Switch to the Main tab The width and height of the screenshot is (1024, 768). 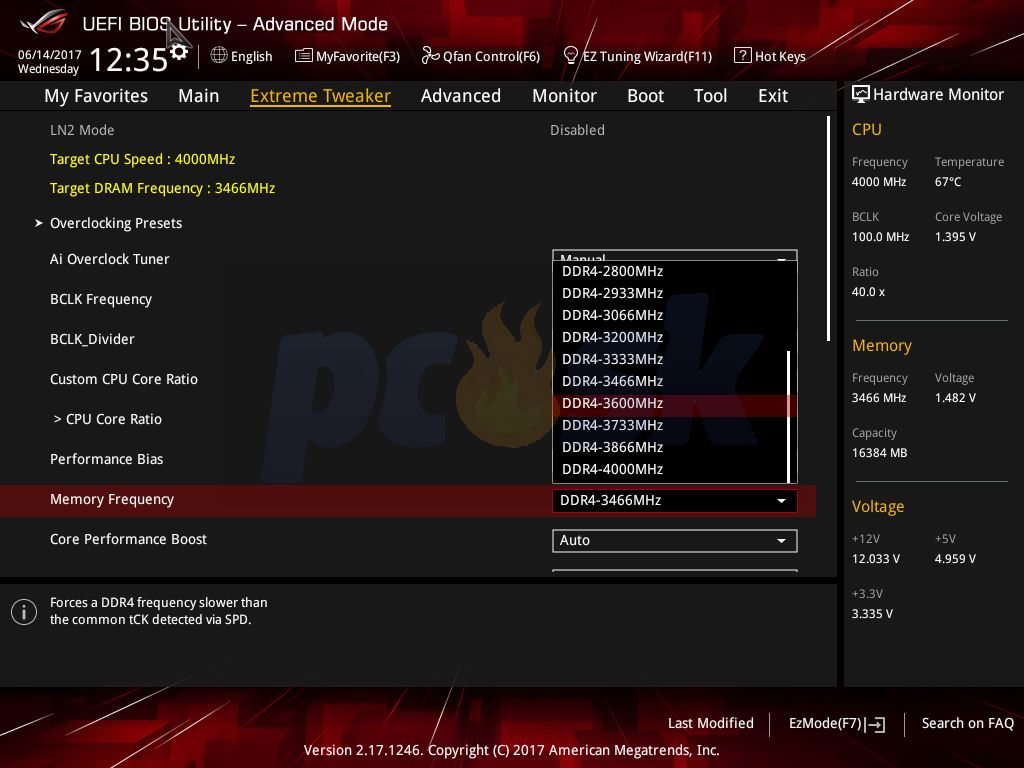coord(199,96)
